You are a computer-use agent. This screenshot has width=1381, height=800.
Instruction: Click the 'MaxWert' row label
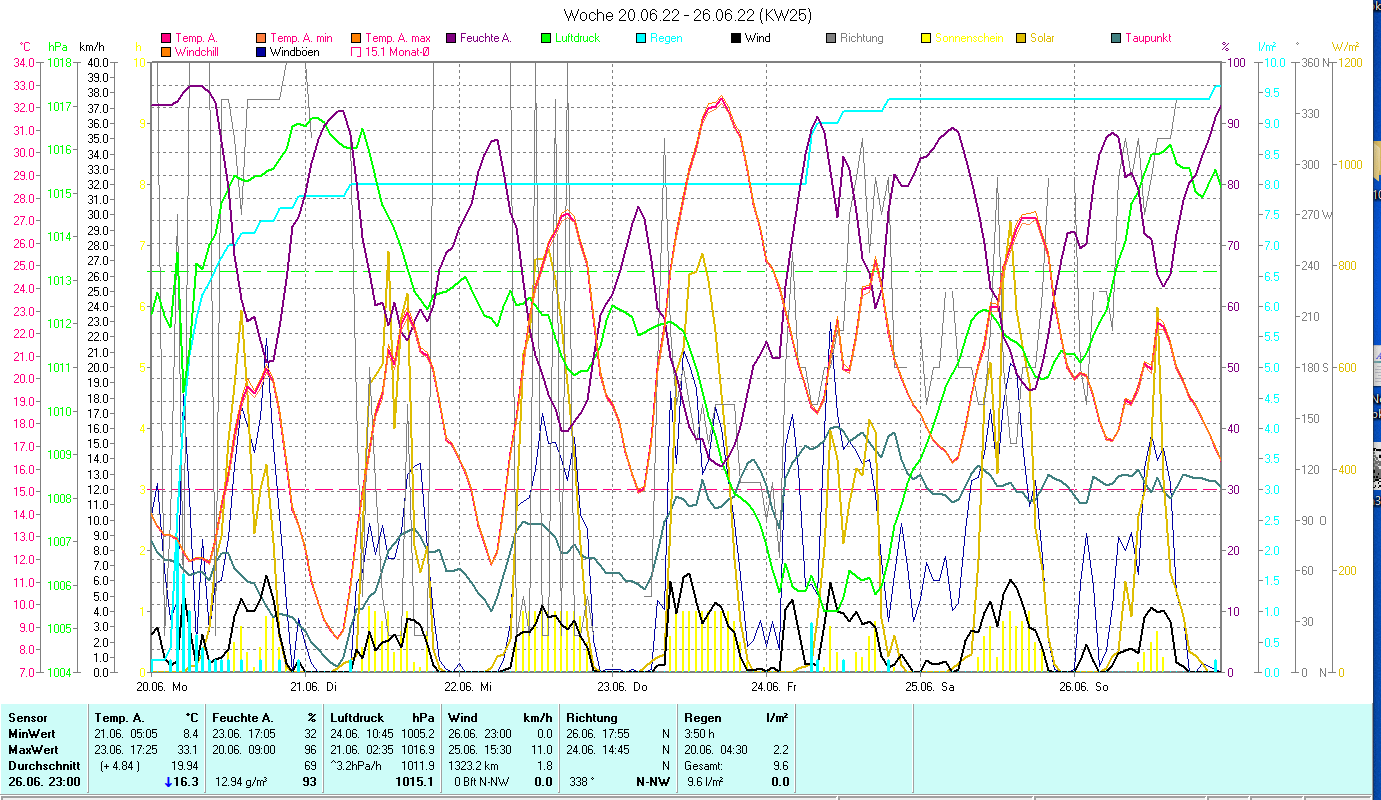[x=32, y=750]
